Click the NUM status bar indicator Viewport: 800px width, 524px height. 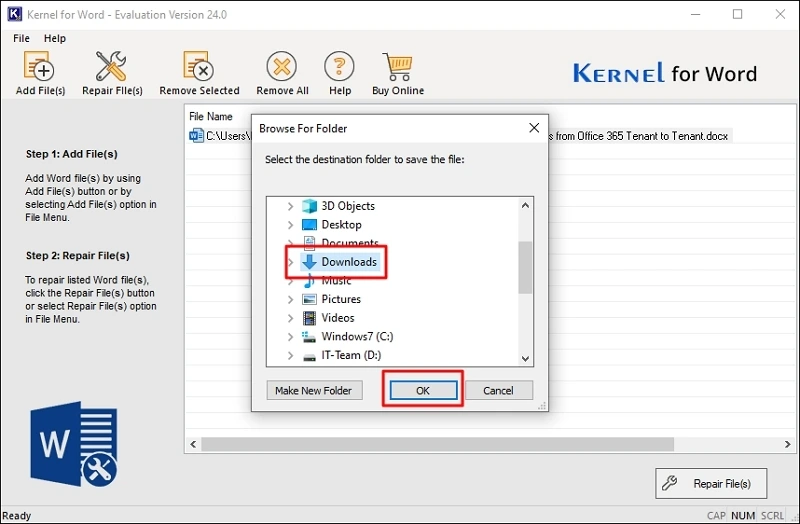pyautogui.click(x=743, y=516)
